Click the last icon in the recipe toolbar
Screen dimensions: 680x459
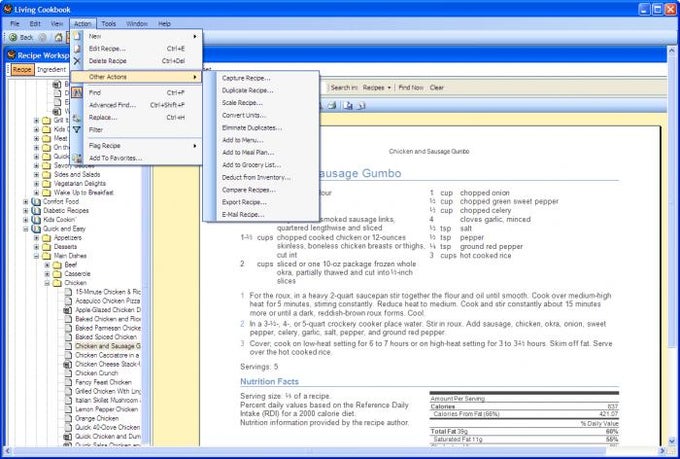pos(360,105)
